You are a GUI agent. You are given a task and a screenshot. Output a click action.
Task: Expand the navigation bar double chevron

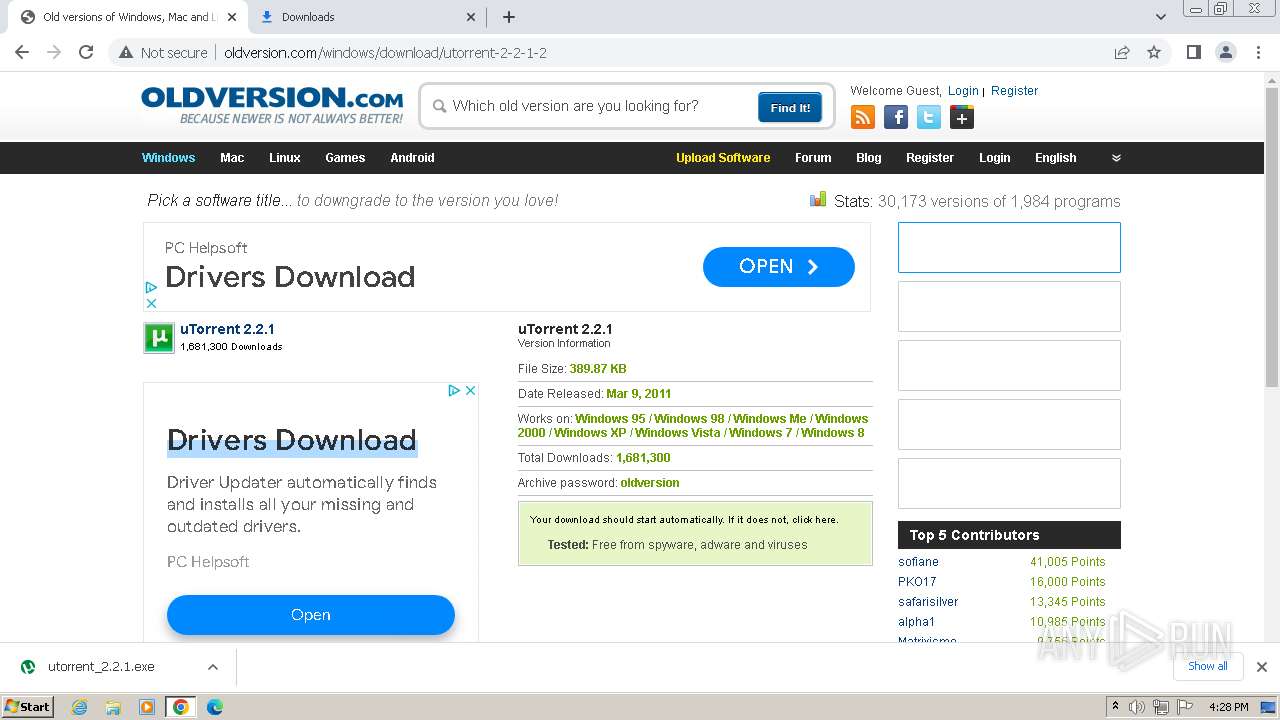point(1116,158)
